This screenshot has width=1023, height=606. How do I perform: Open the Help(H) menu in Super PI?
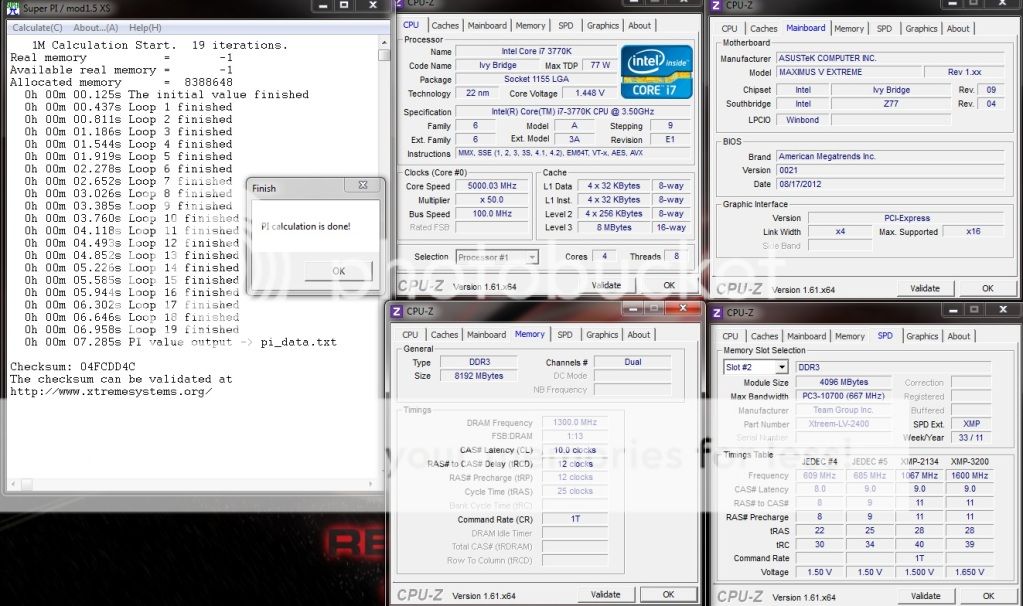(146, 27)
